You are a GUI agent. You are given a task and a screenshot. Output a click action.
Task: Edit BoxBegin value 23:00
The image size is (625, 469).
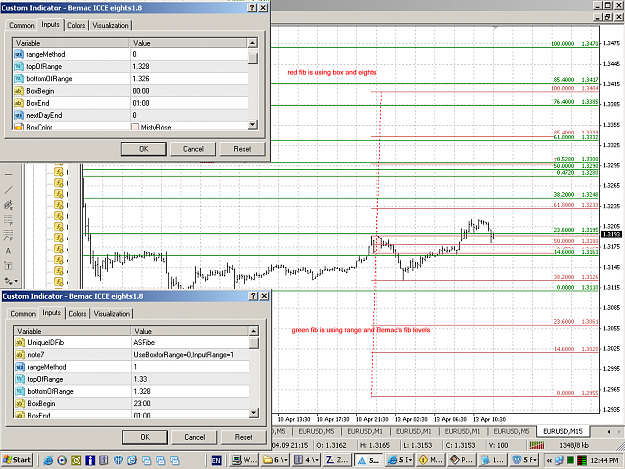190,404
